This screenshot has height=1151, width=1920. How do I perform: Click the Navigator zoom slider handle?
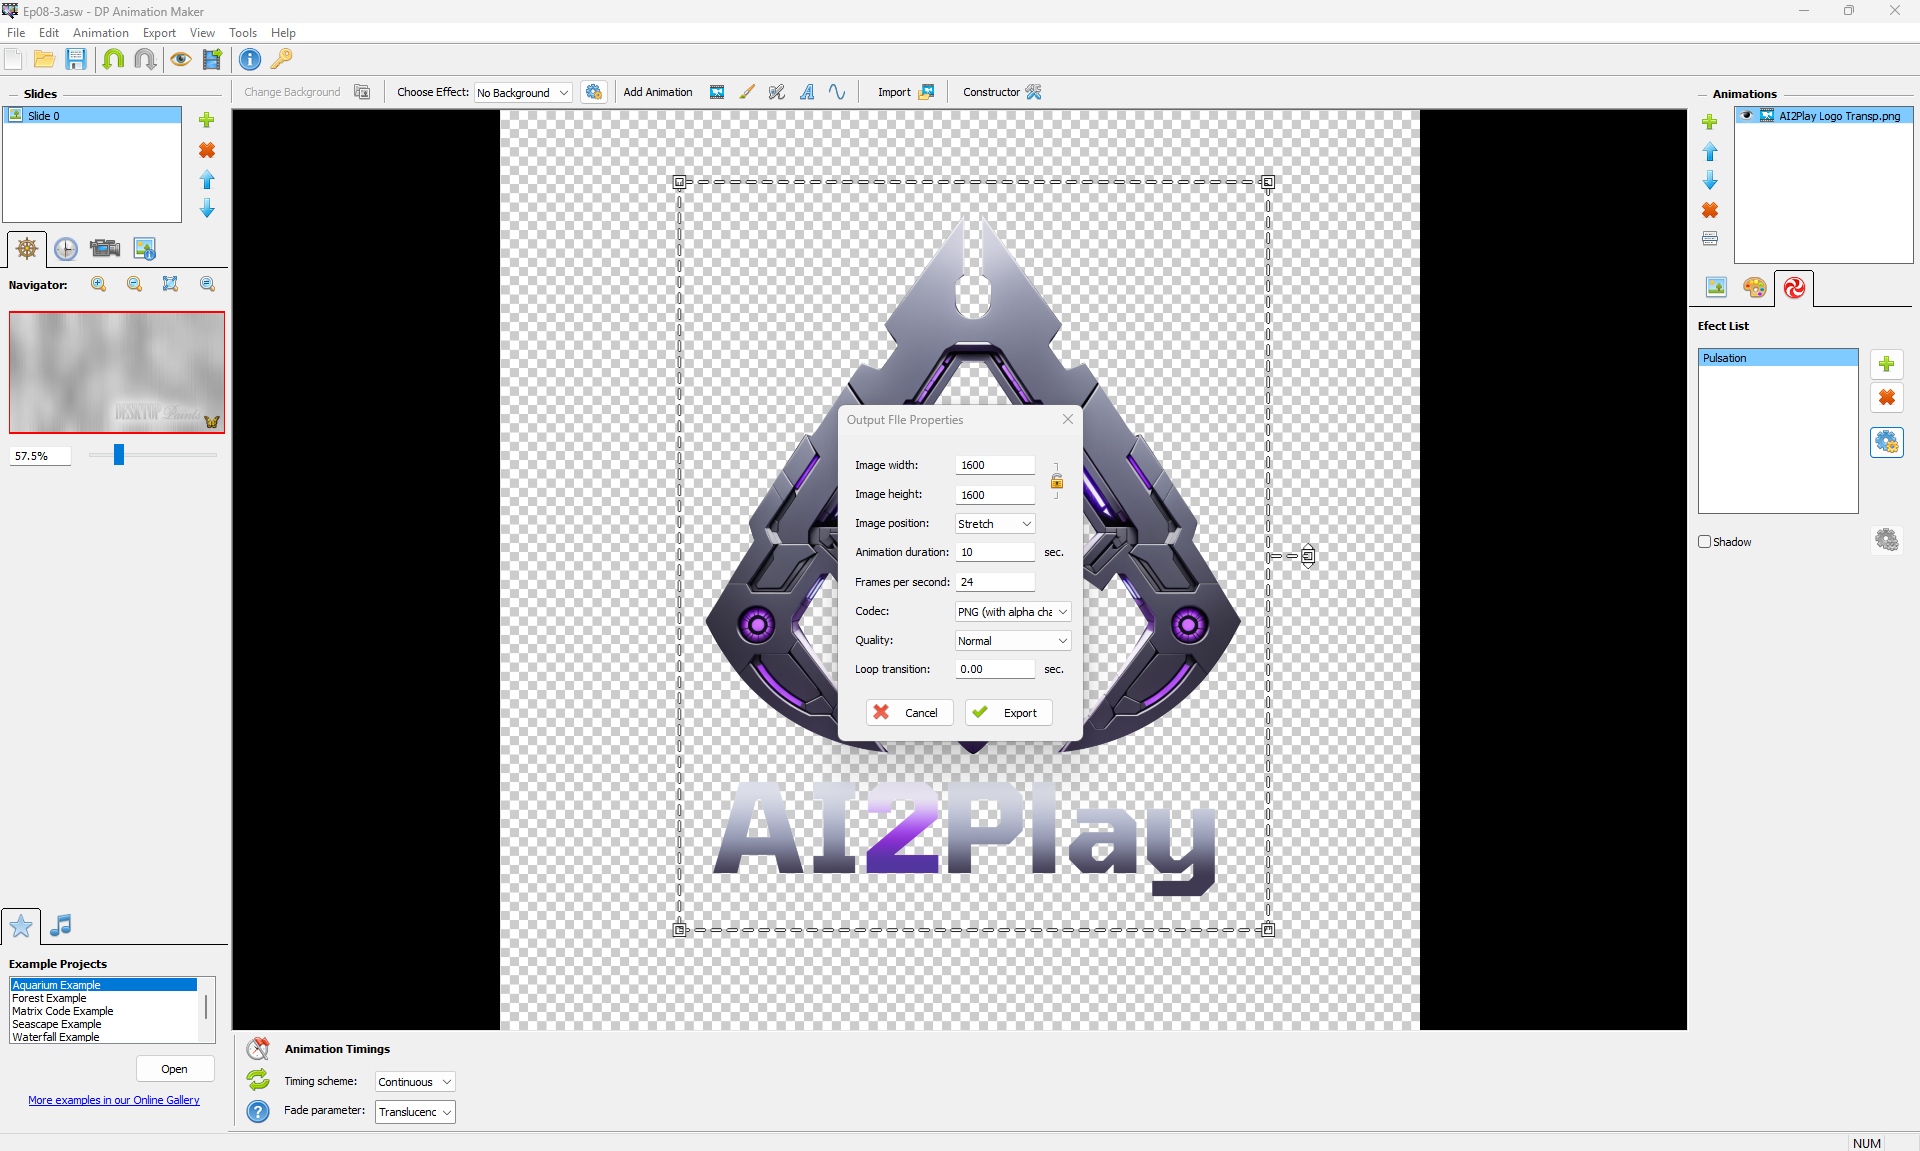click(x=119, y=455)
